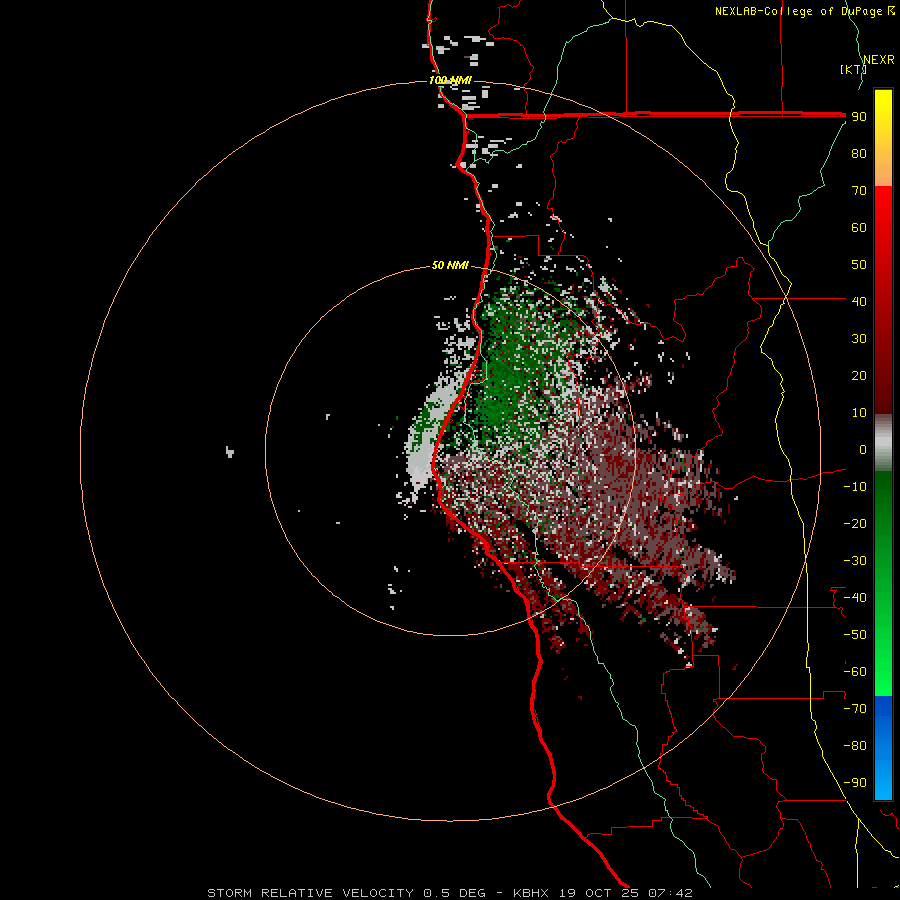Click the 60 value on the velocity scale
900x900 pixels.
point(859,227)
